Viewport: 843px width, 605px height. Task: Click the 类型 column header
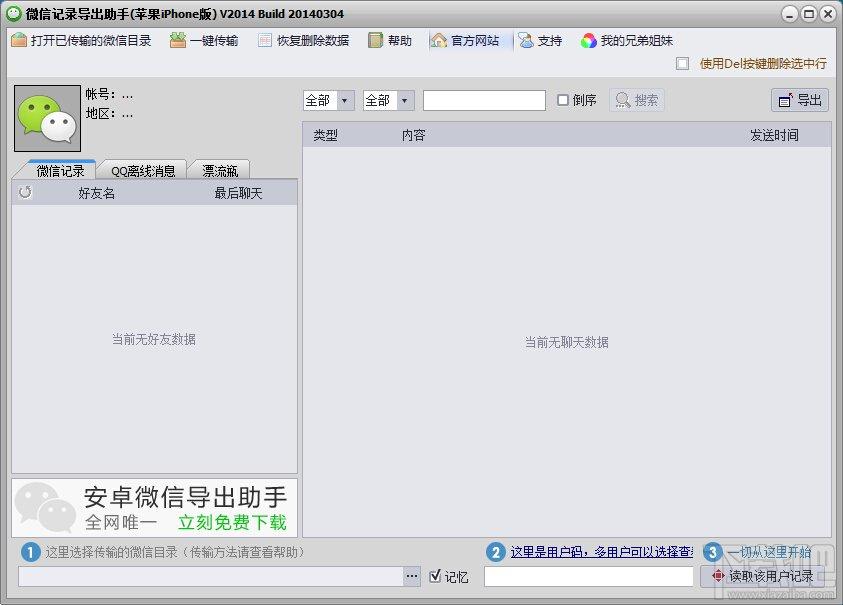[x=325, y=135]
